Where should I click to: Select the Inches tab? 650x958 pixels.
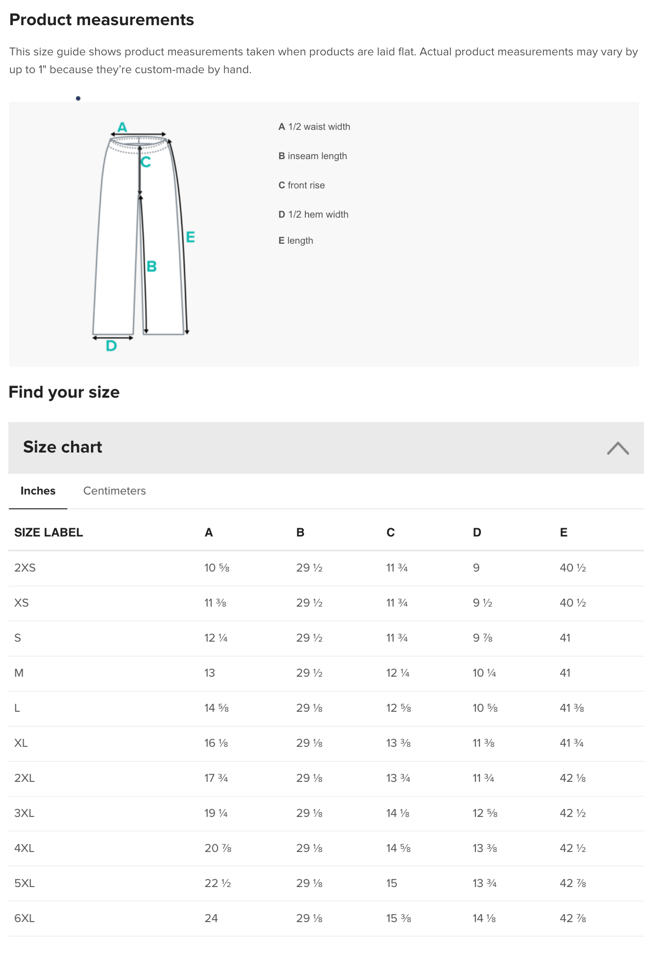(x=38, y=491)
